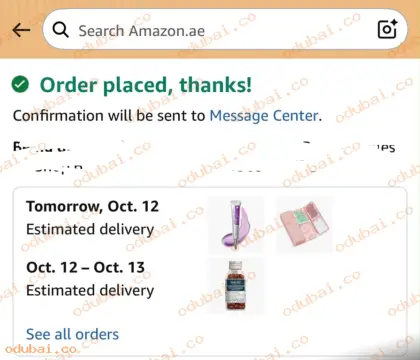Click Estimated delivery under Oct. 12 – Oct. 13
The width and height of the screenshot is (420, 360).
pyautogui.click(x=90, y=290)
